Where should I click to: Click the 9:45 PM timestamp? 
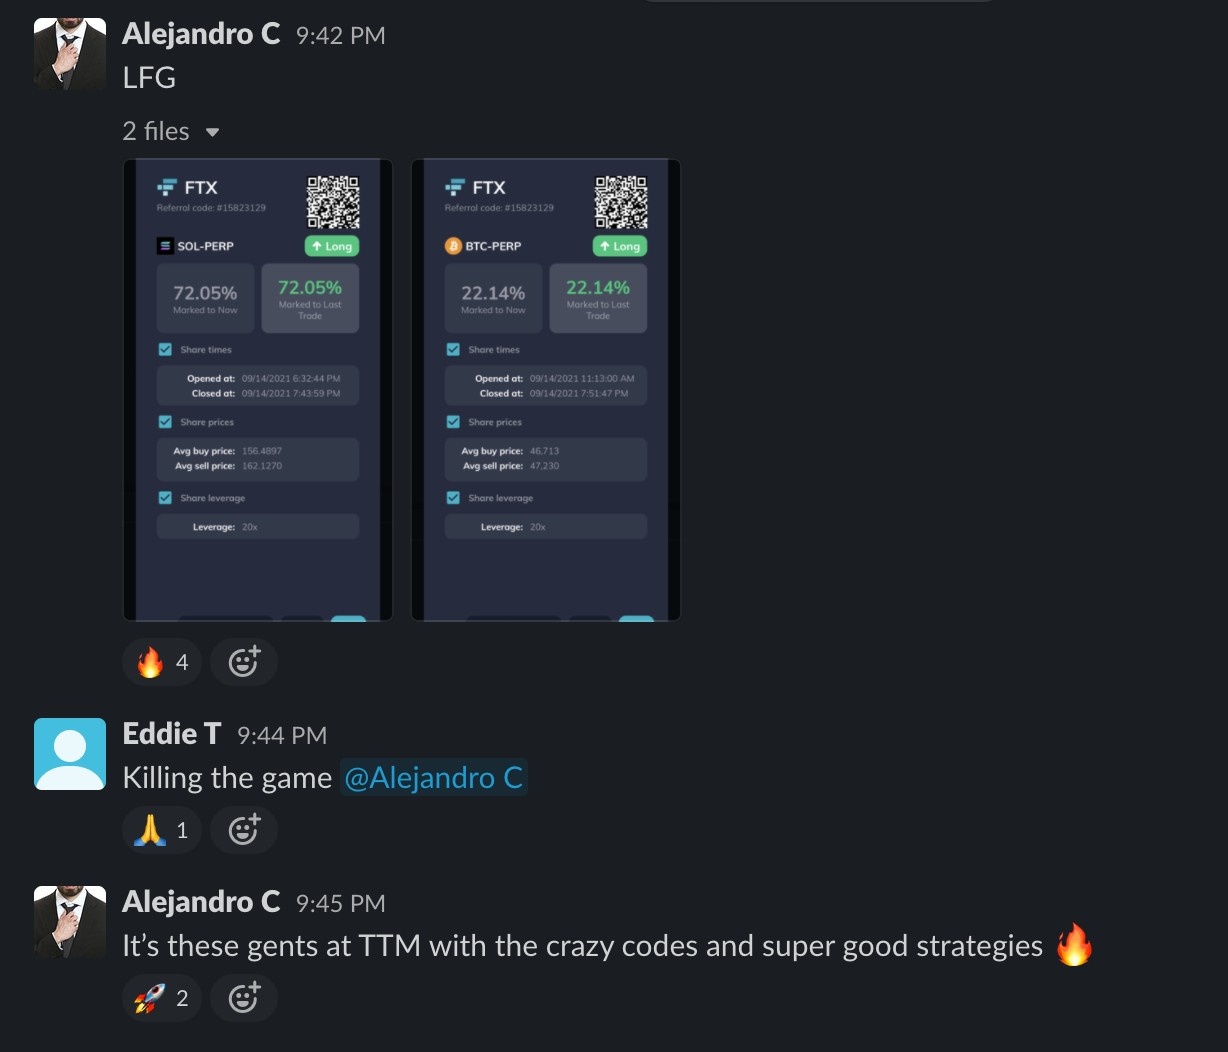point(341,904)
